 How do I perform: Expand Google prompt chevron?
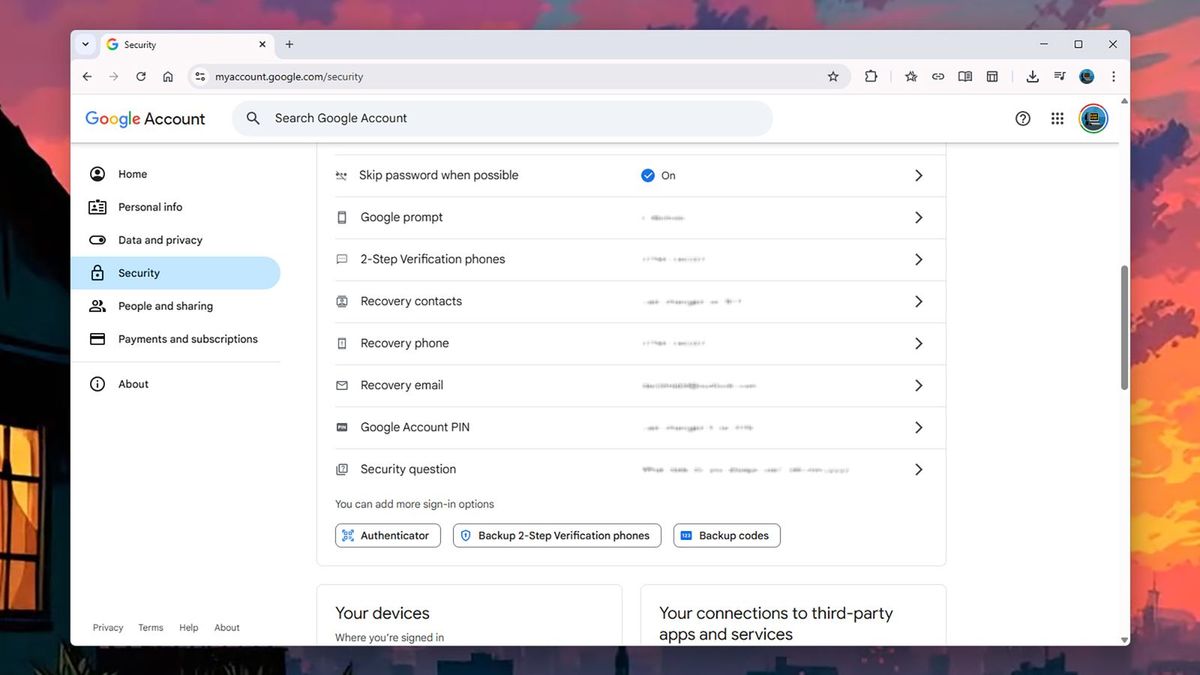pyautogui.click(x=918, y=217)
